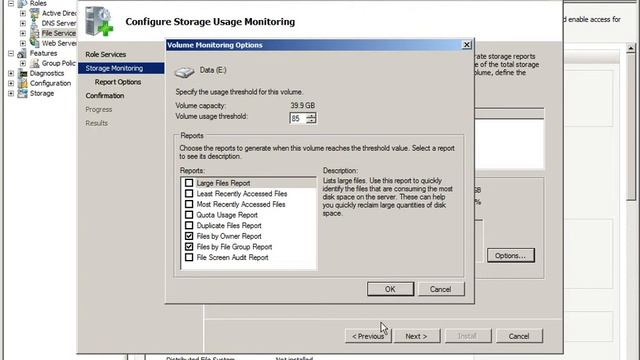Click the Previous button in wizard
Screen dimensions: 640x360
[368, 336]
